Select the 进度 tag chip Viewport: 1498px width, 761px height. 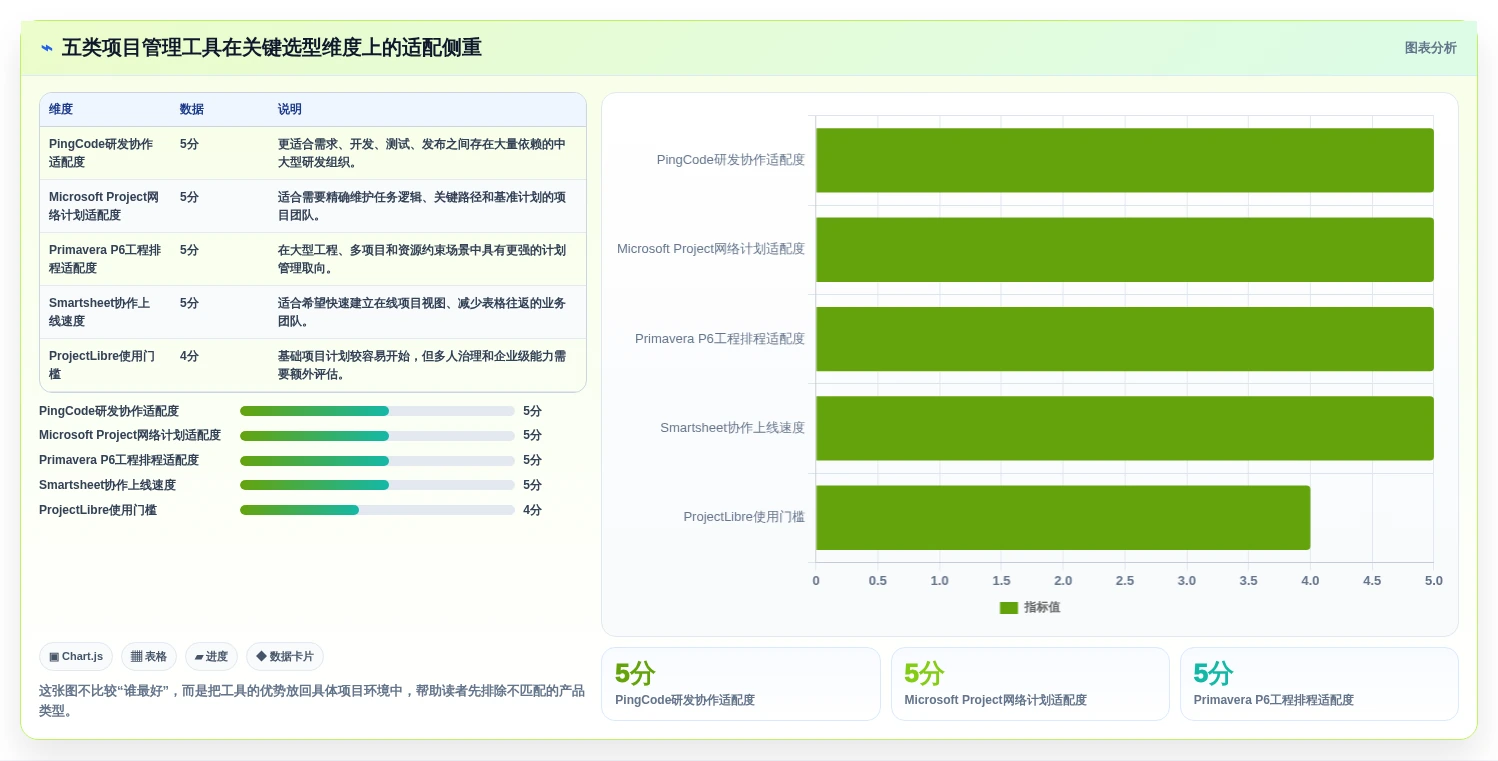point(211,657)
